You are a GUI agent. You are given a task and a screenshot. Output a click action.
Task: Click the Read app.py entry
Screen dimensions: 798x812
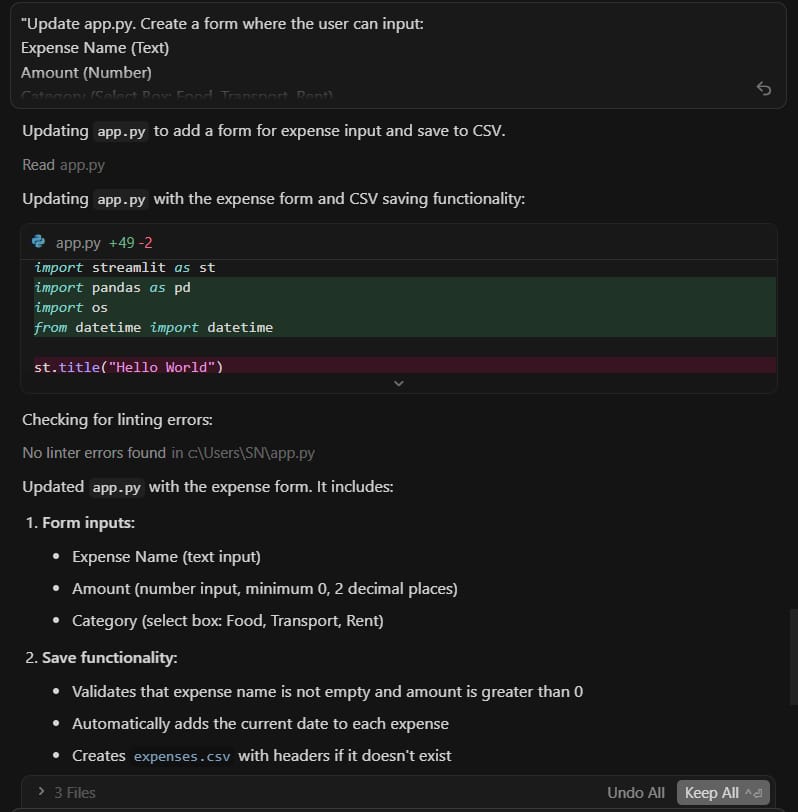[63, 164]
